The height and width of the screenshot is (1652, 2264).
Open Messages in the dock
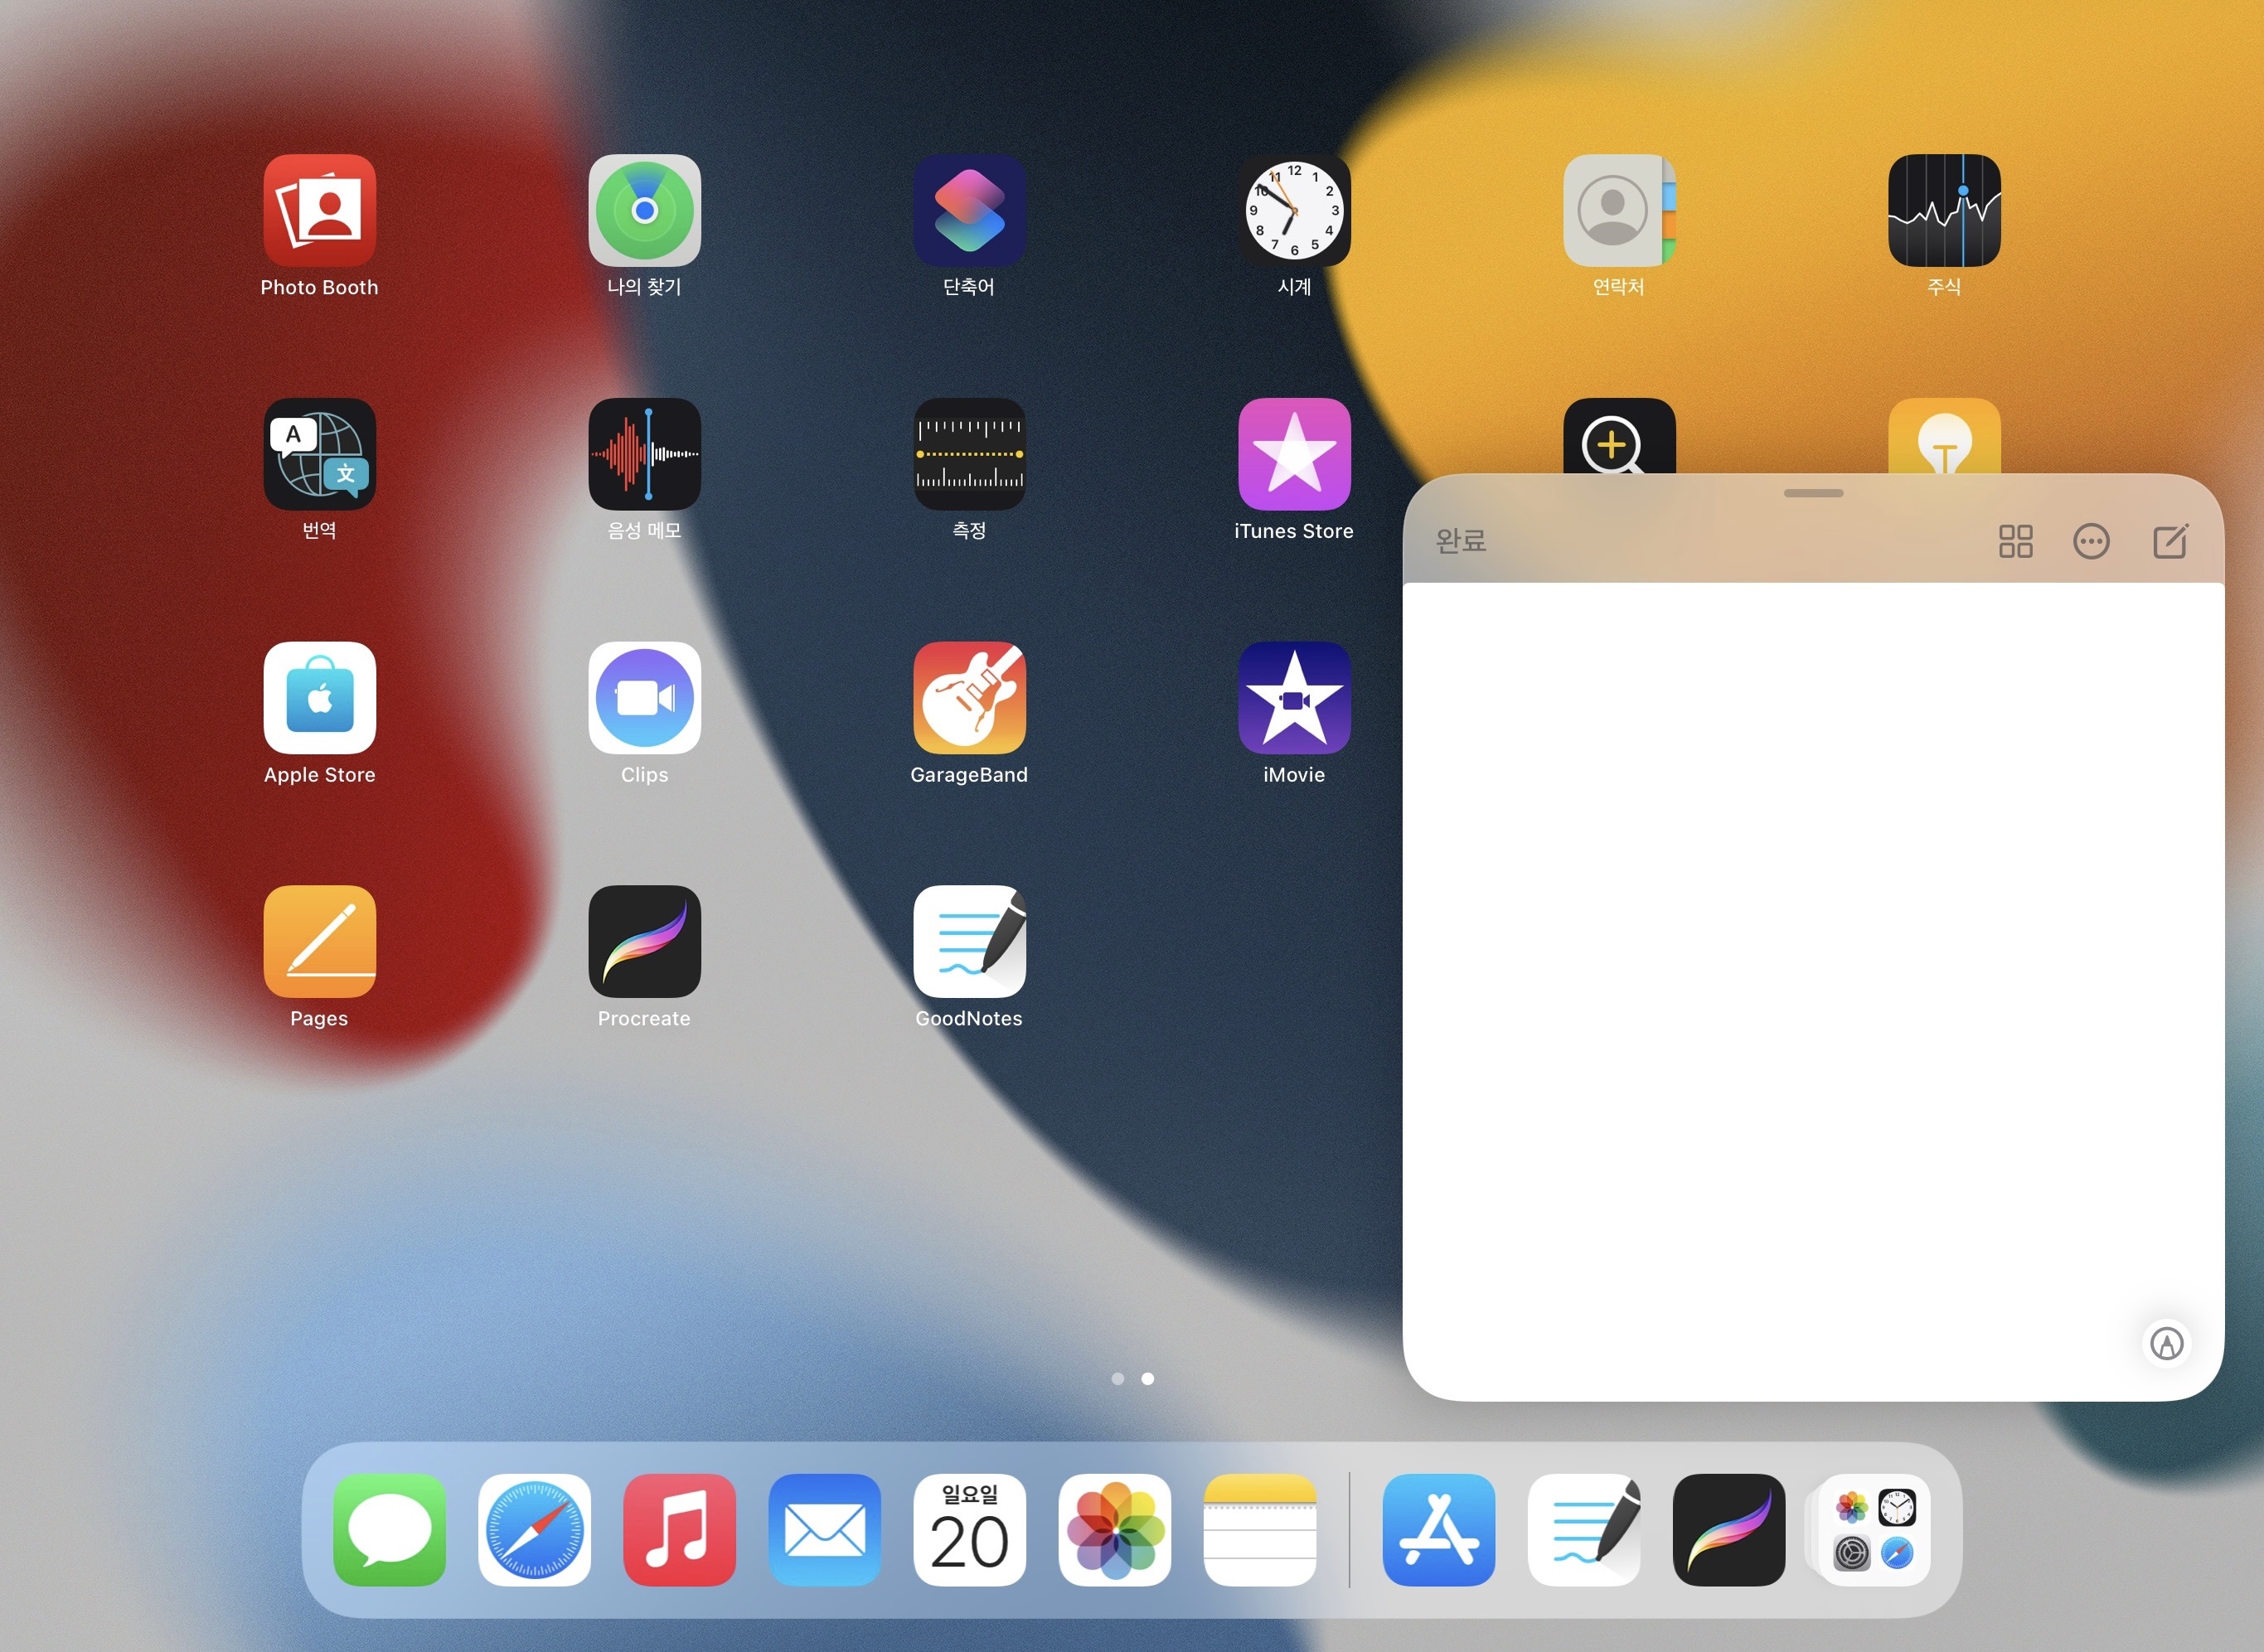pos(389,1530)
